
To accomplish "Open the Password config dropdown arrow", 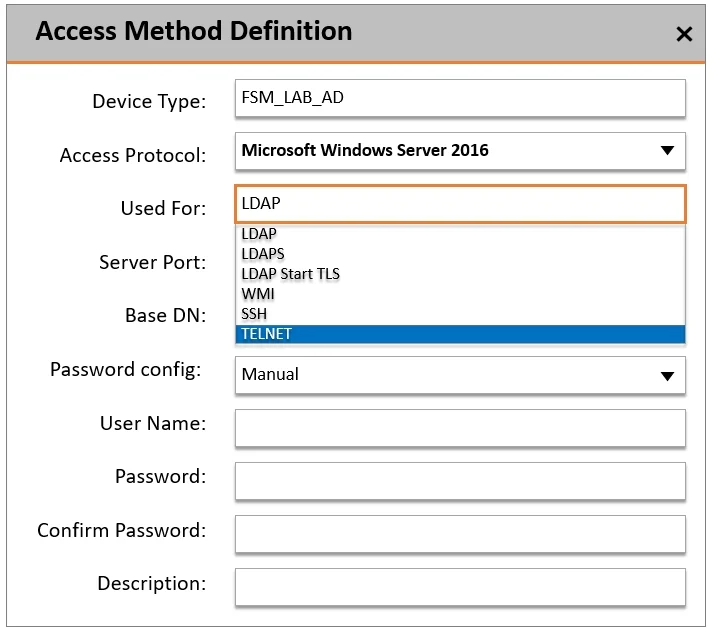I will (x=667, y=376).
